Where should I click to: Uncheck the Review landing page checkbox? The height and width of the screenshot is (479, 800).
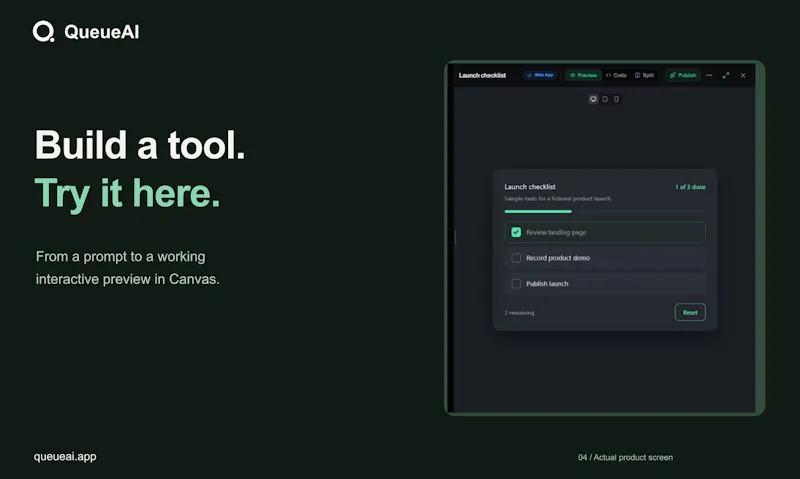tap(516, 232)
